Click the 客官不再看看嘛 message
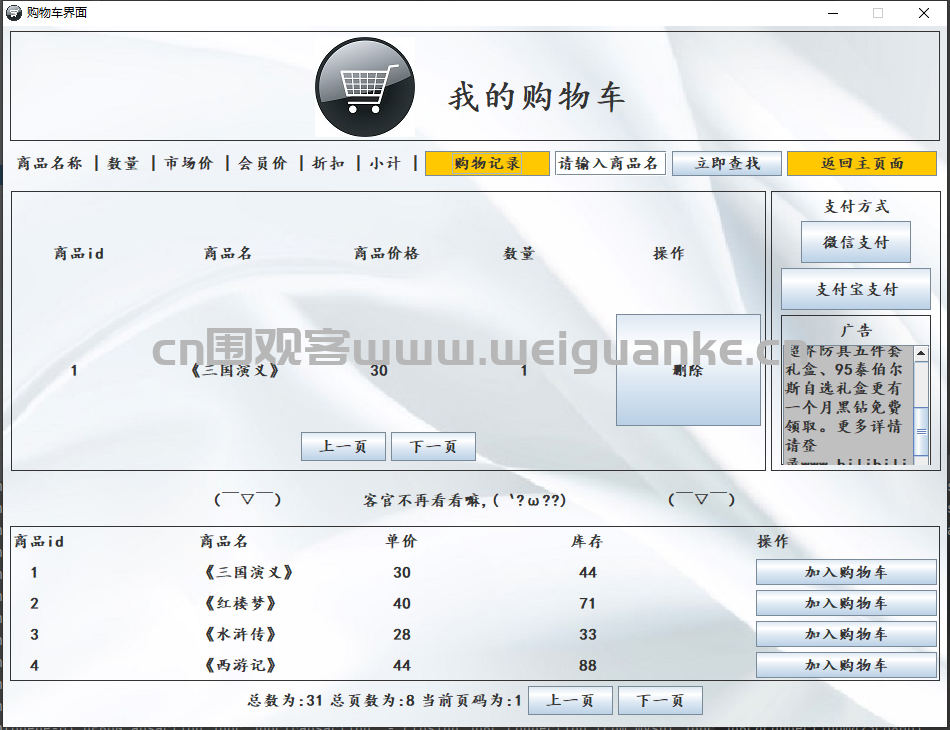The height and width of the screenshot is (730, 950). [465, 500]
